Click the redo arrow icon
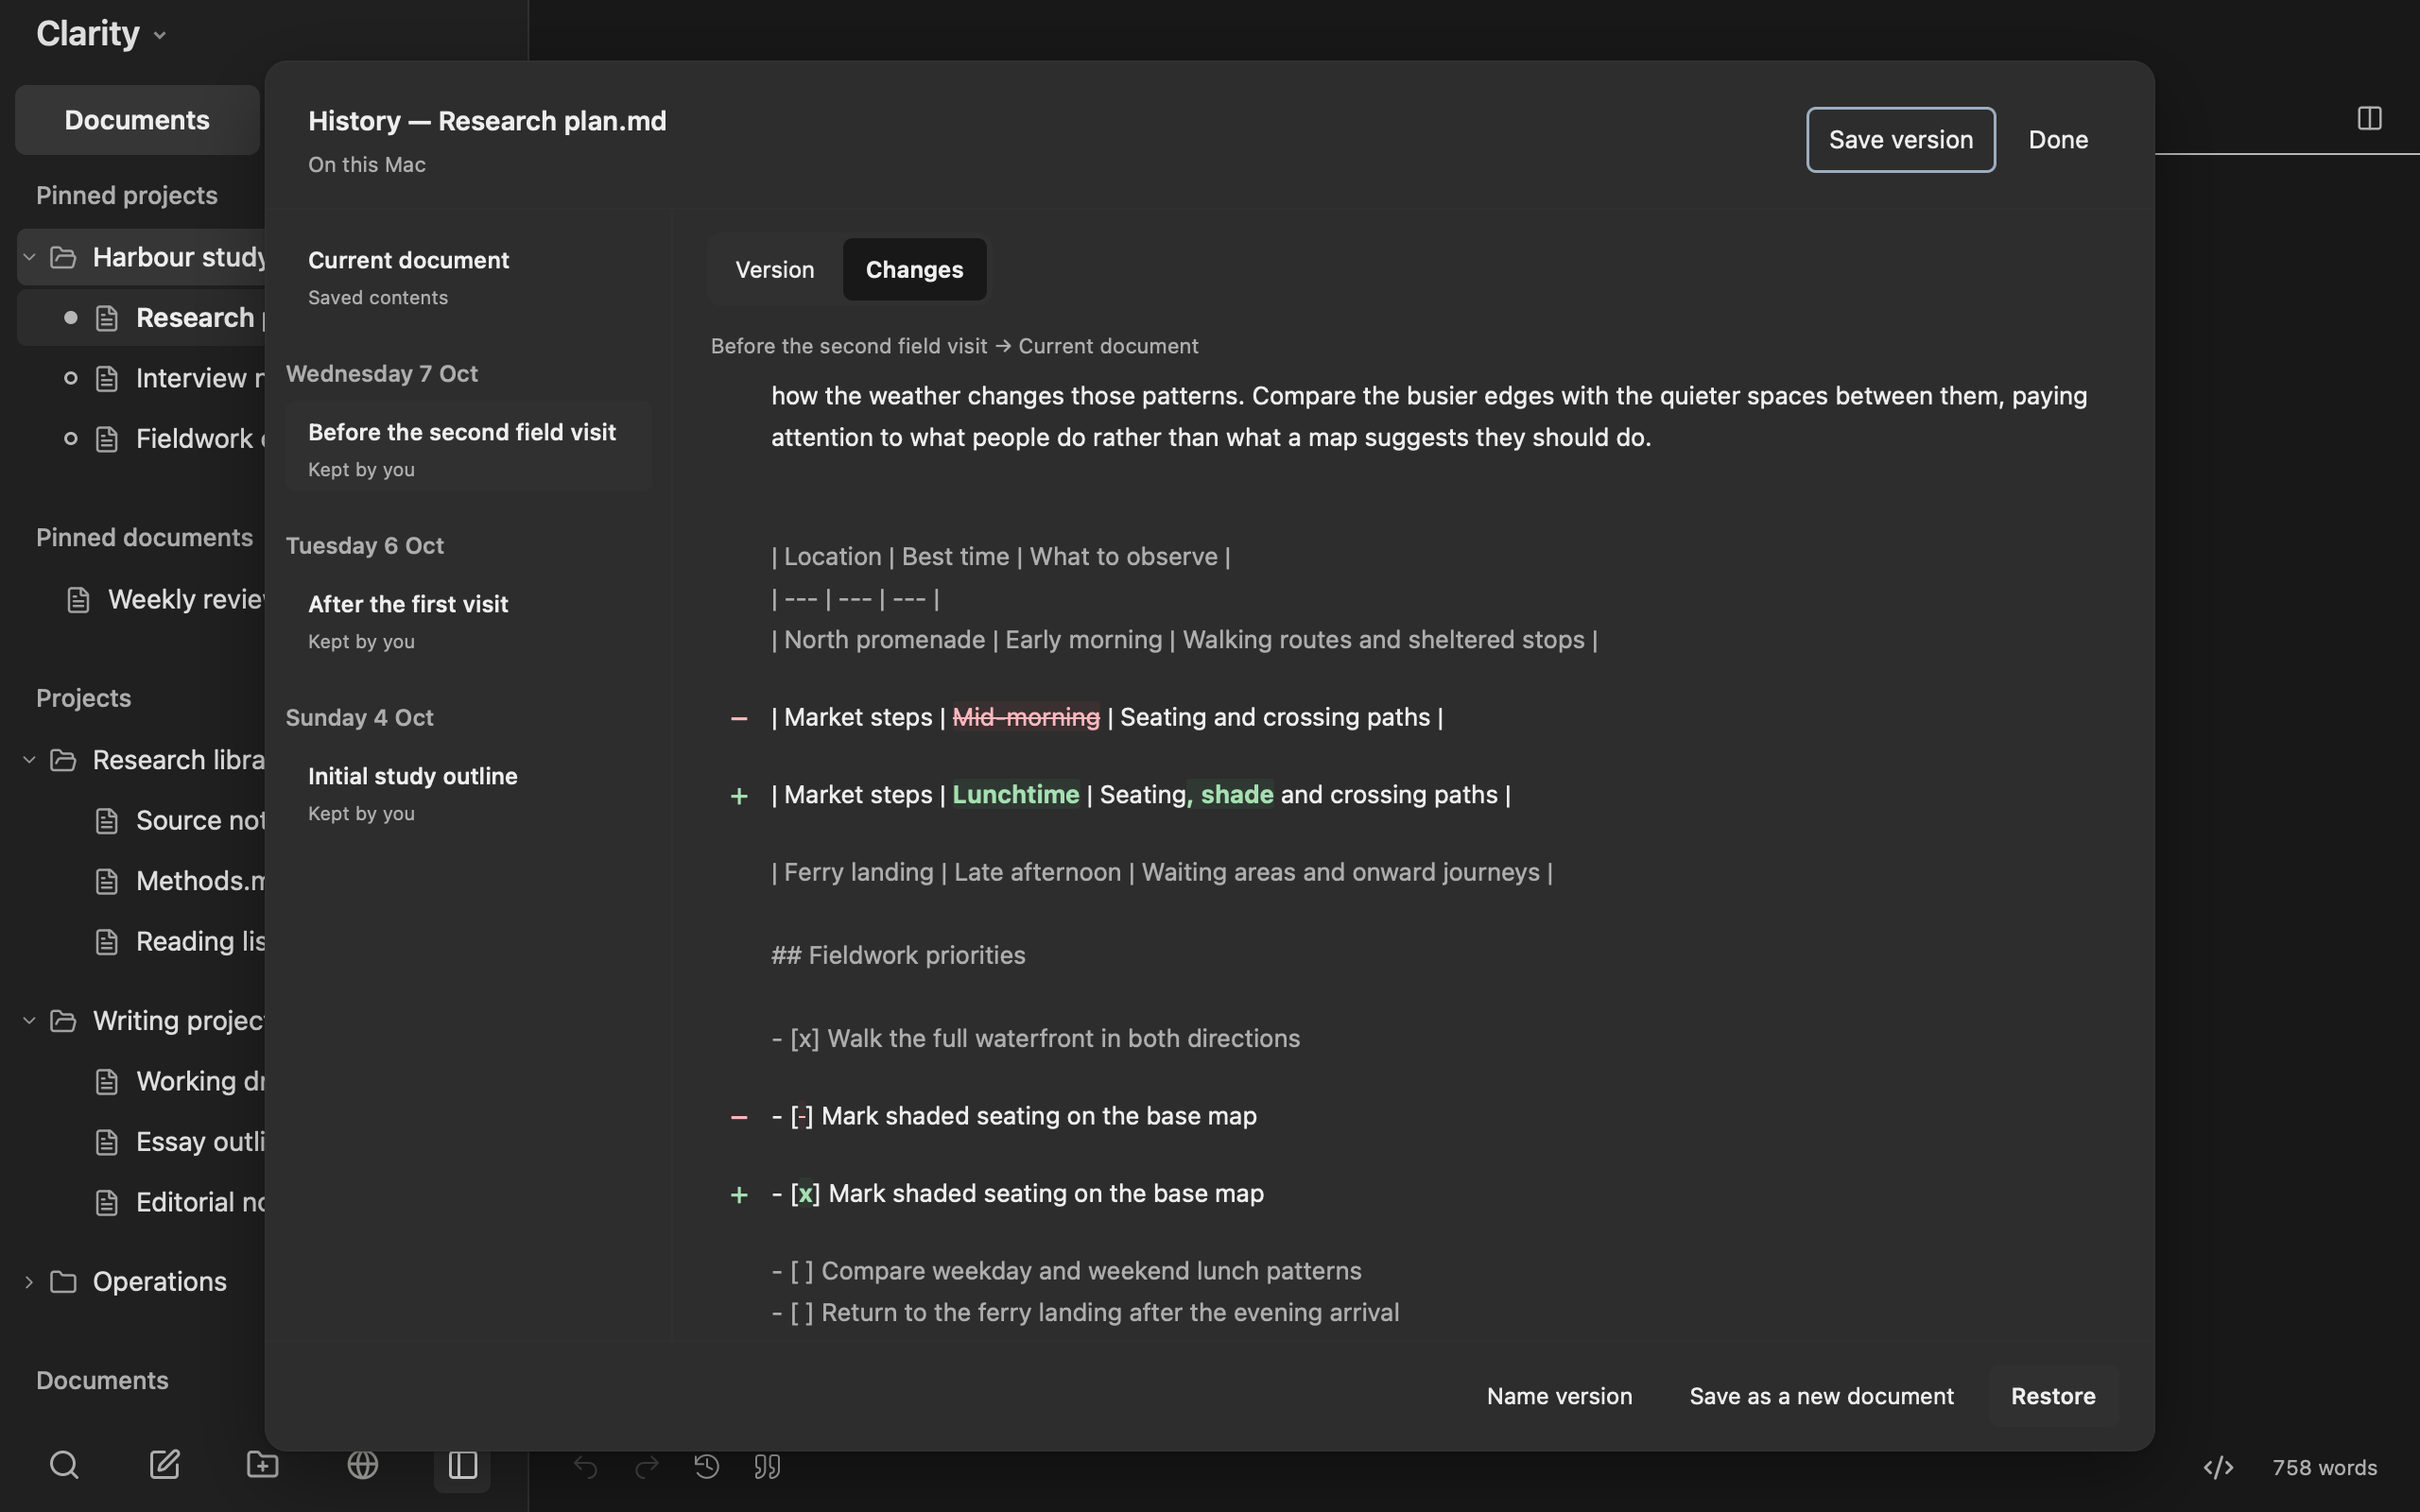 pos(646,1467)
